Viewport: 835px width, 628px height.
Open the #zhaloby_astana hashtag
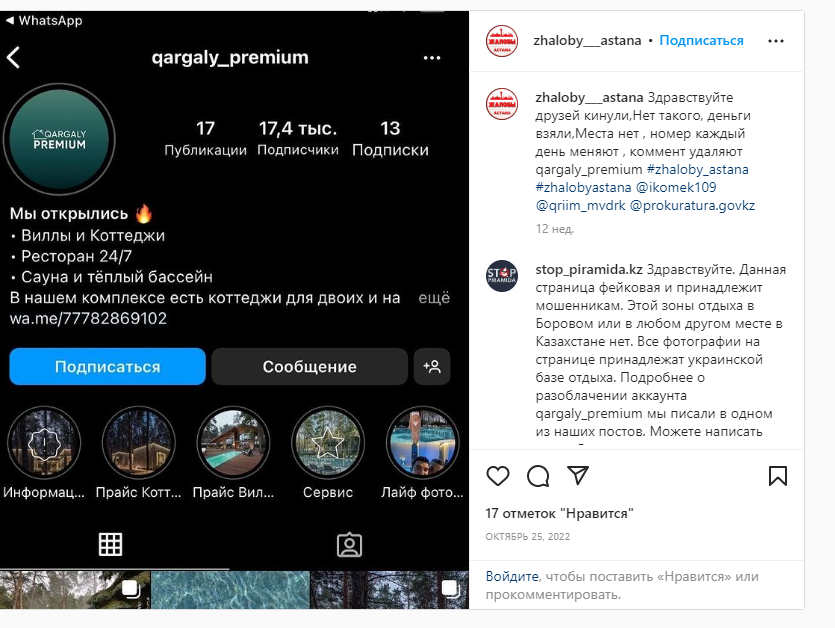[x=698, y=169]
